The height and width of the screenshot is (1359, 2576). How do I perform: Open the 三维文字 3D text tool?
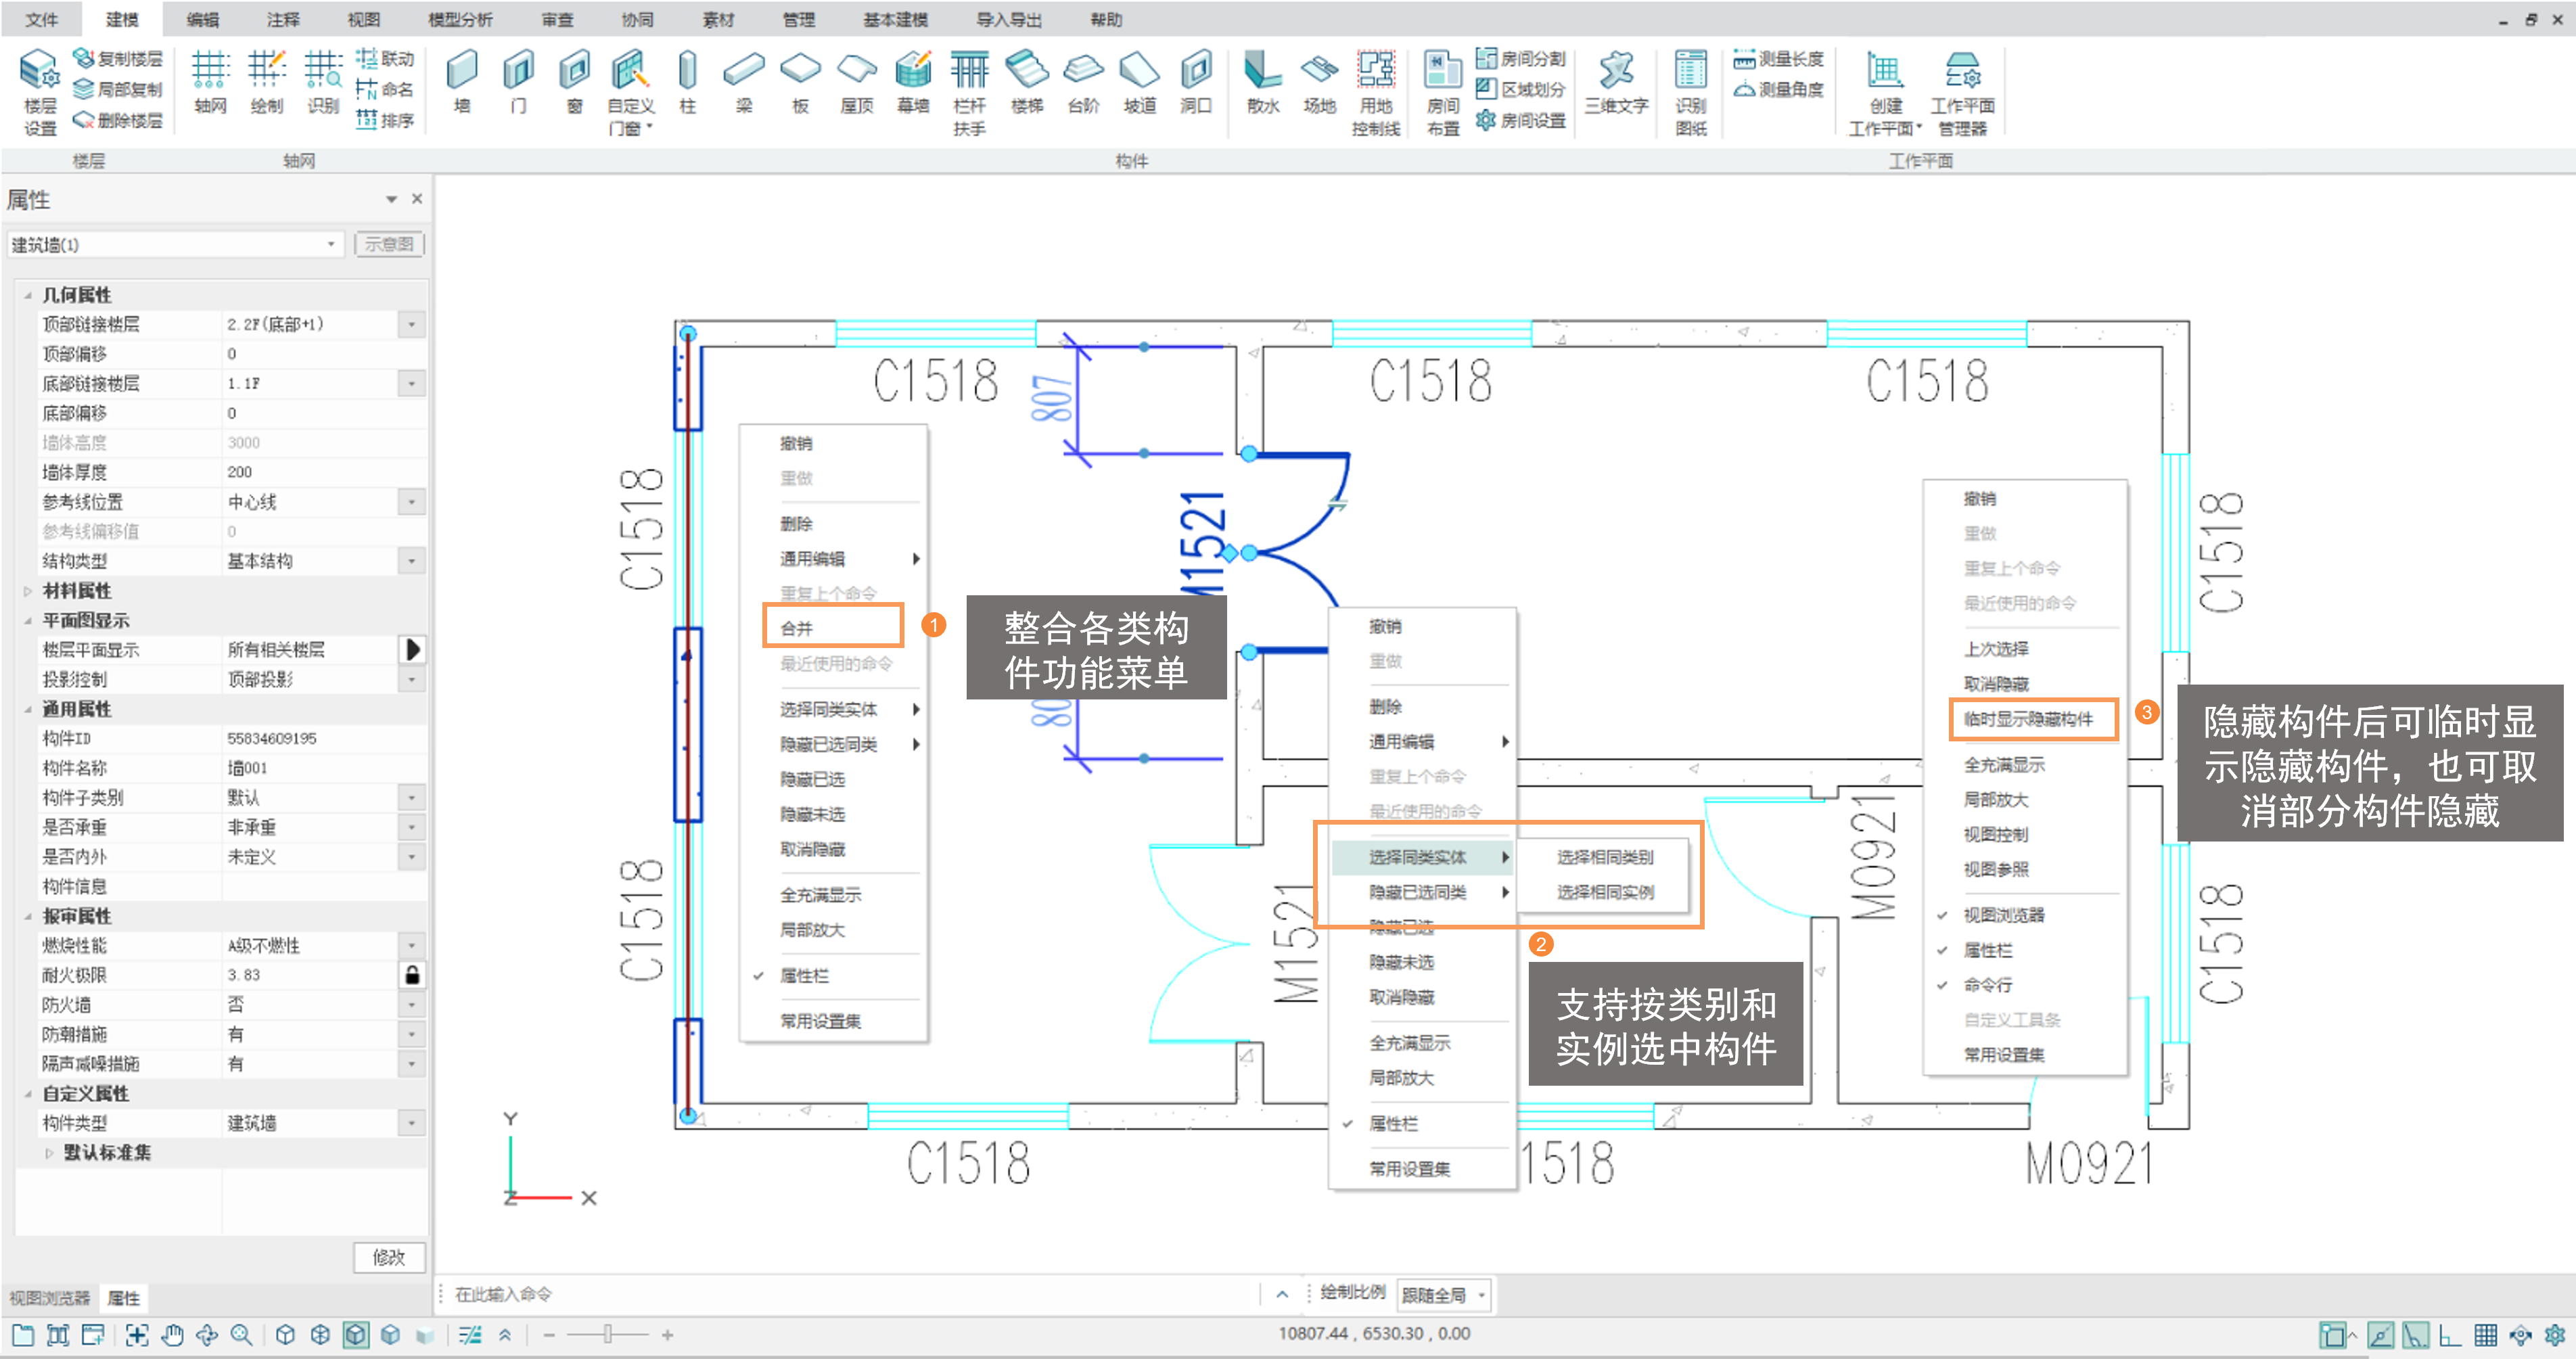pos(1615,80)
